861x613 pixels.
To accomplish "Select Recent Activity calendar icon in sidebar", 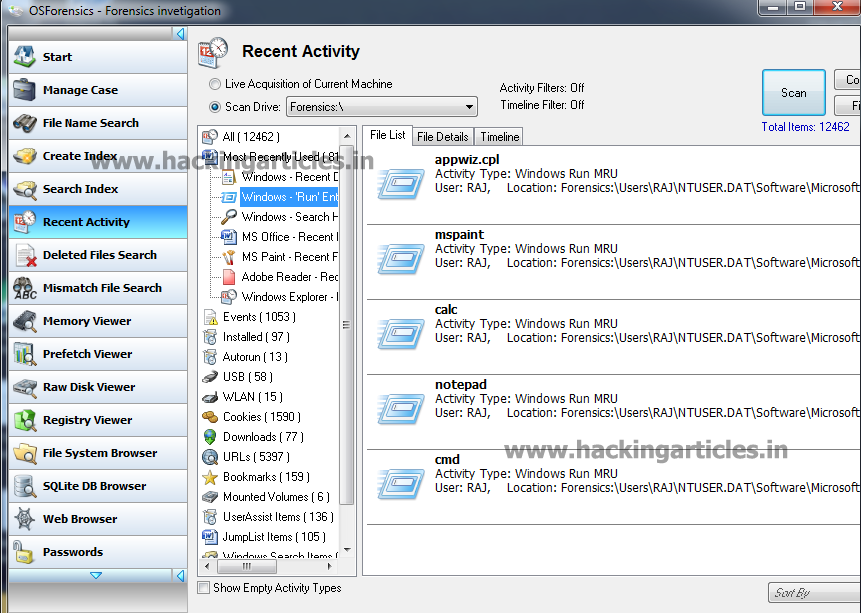I will [x=25, y=222].
